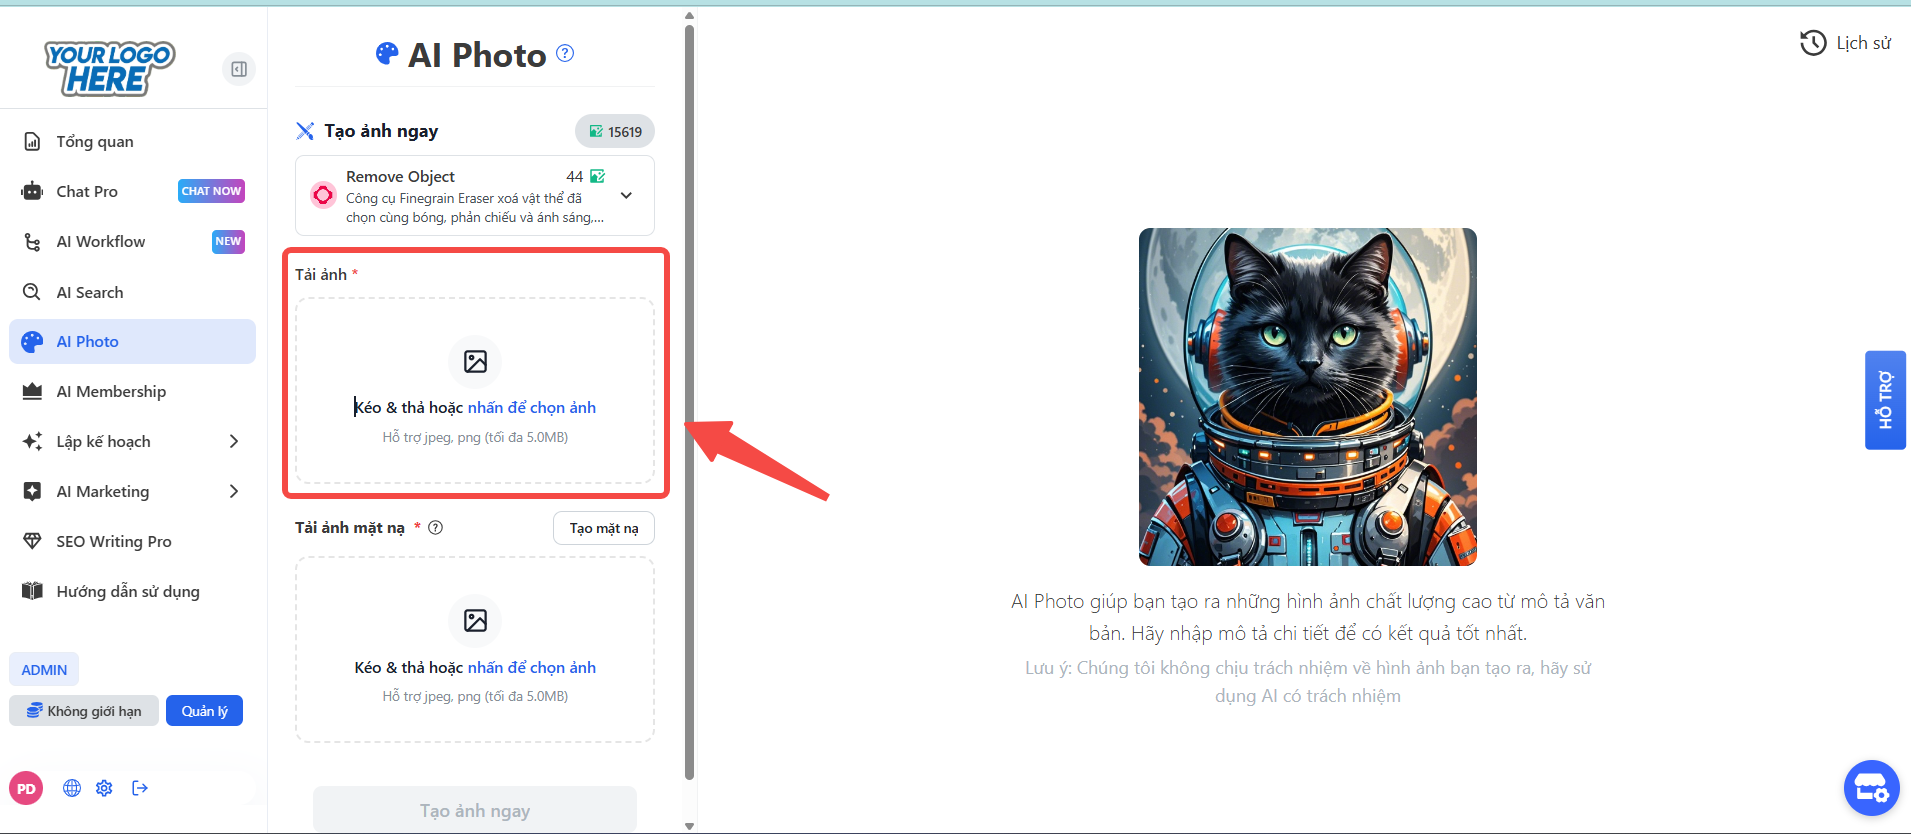1911x834 pixels.
Task: Click the help icon beside Tải ảnh mặt nạ
Action: [436, 528]
